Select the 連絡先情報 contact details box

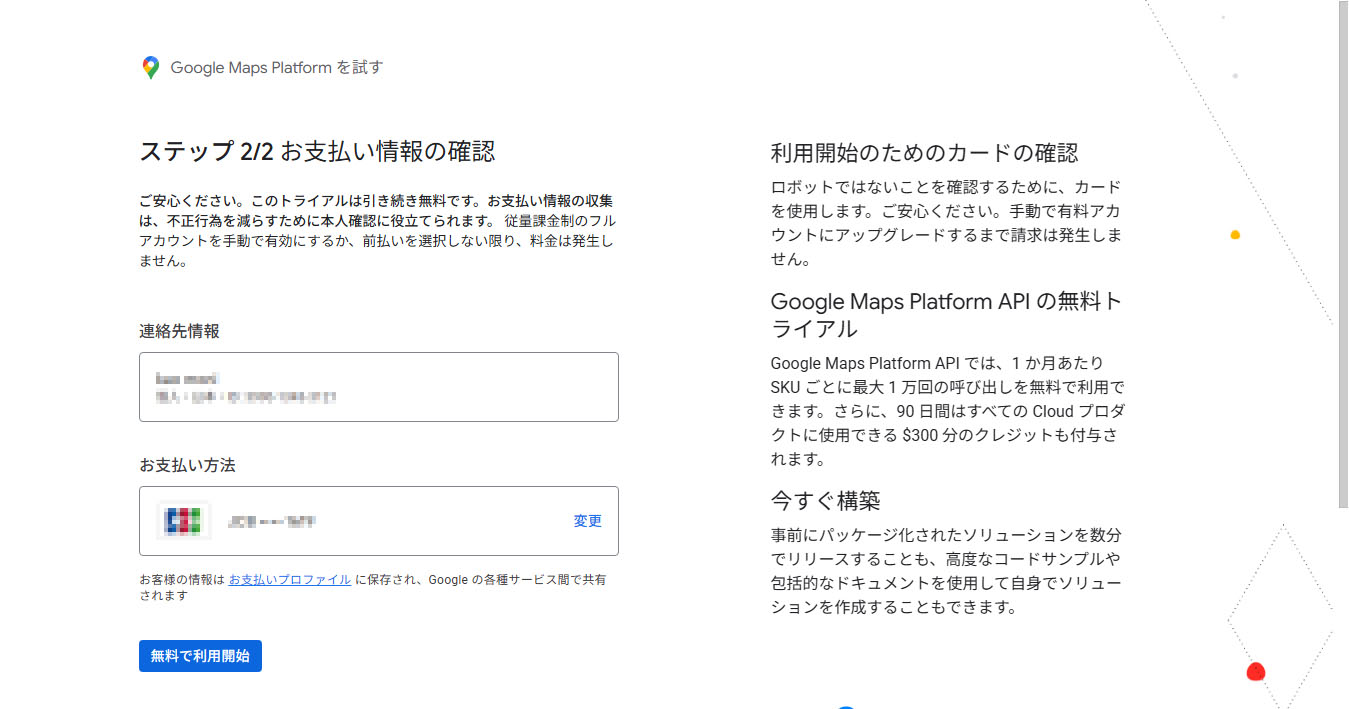(378, 387)
